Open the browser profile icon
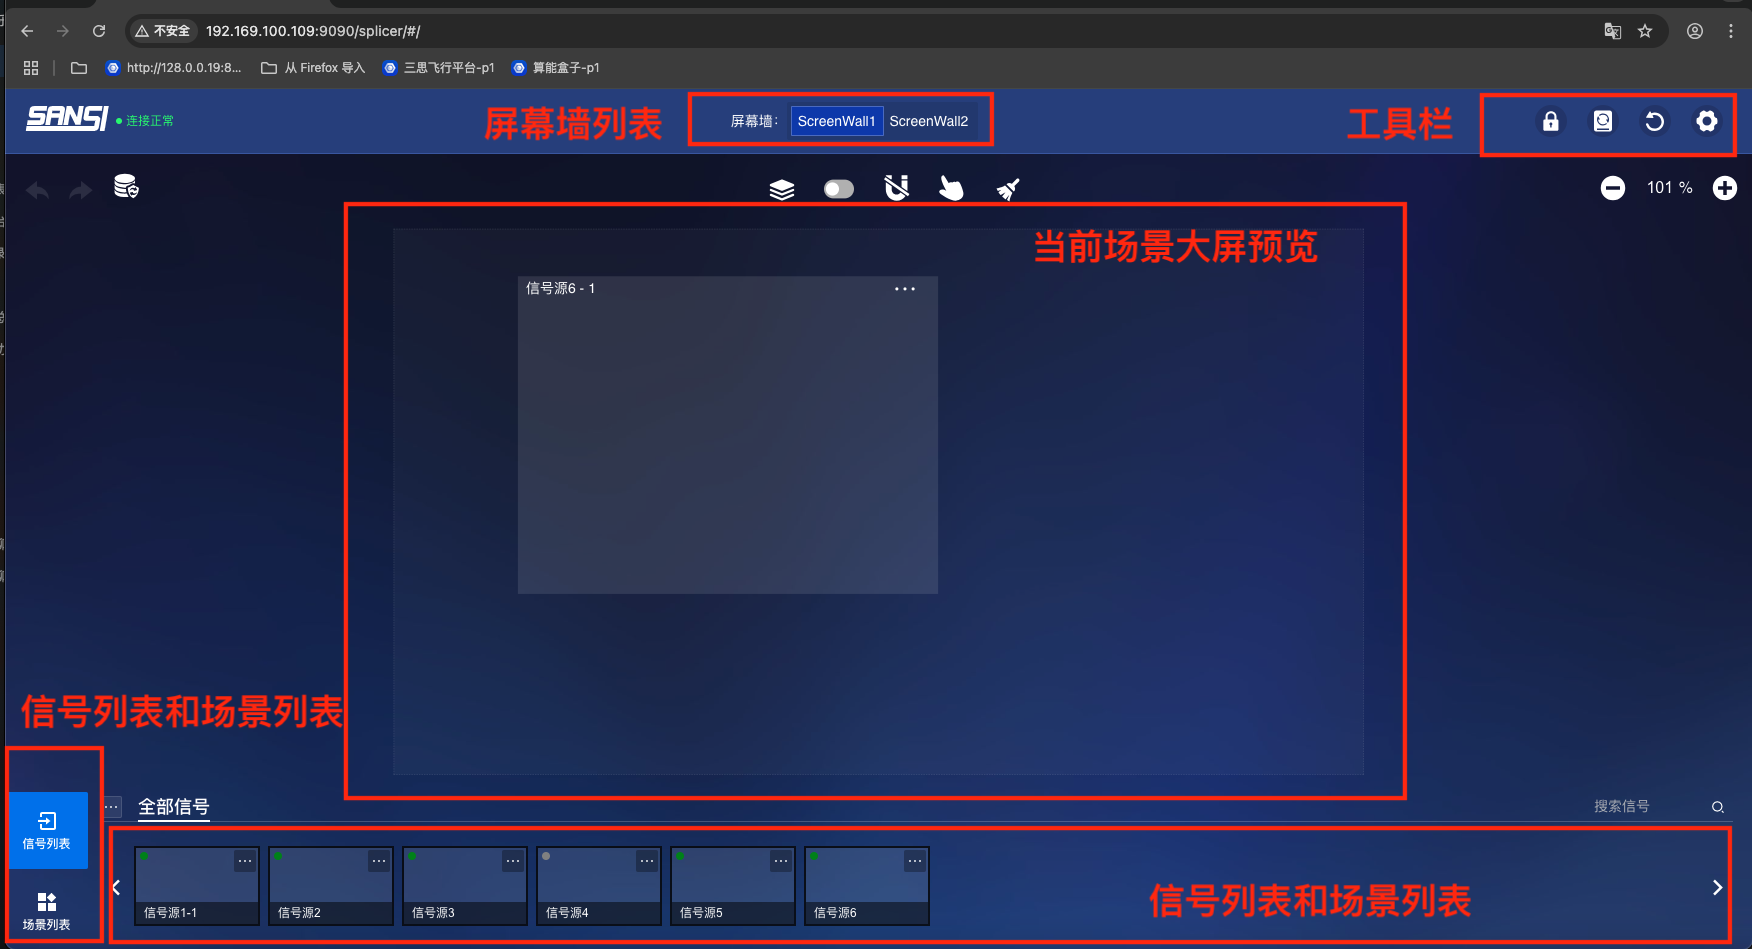1752x949 pixels. [x=1695, y=31]
